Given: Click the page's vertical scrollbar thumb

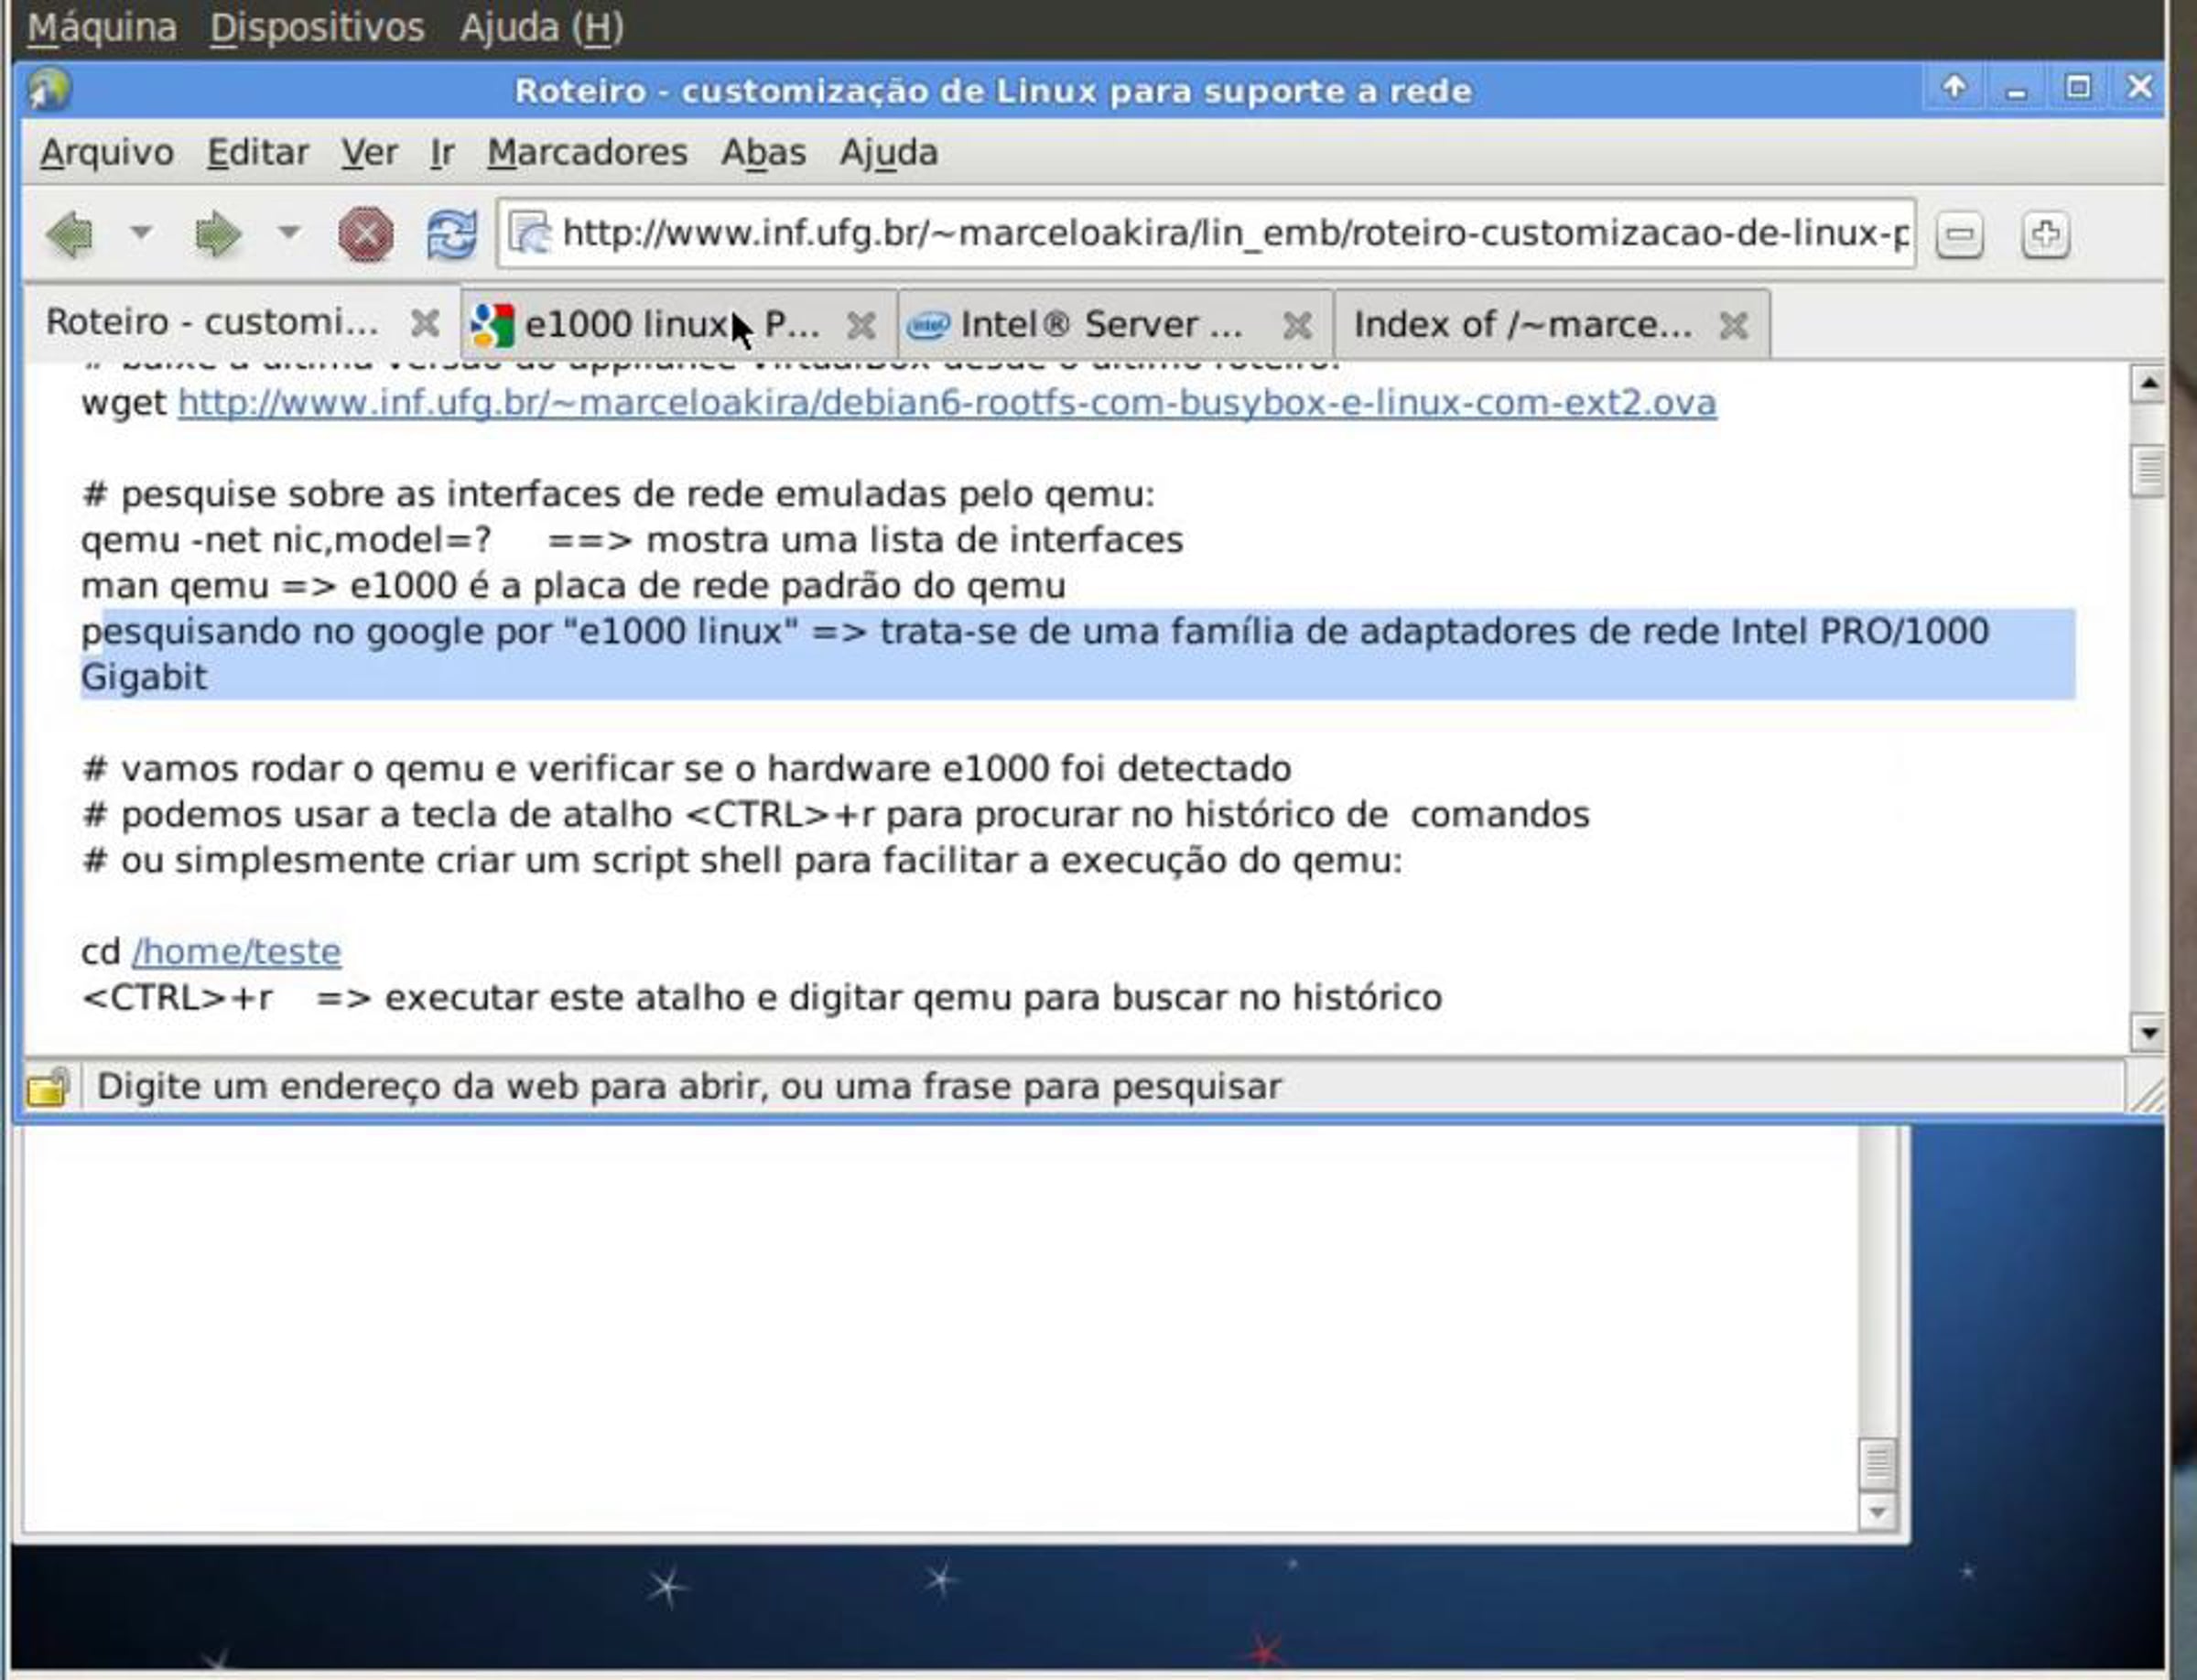Looking at the screenshot, I should point(2147,470).
